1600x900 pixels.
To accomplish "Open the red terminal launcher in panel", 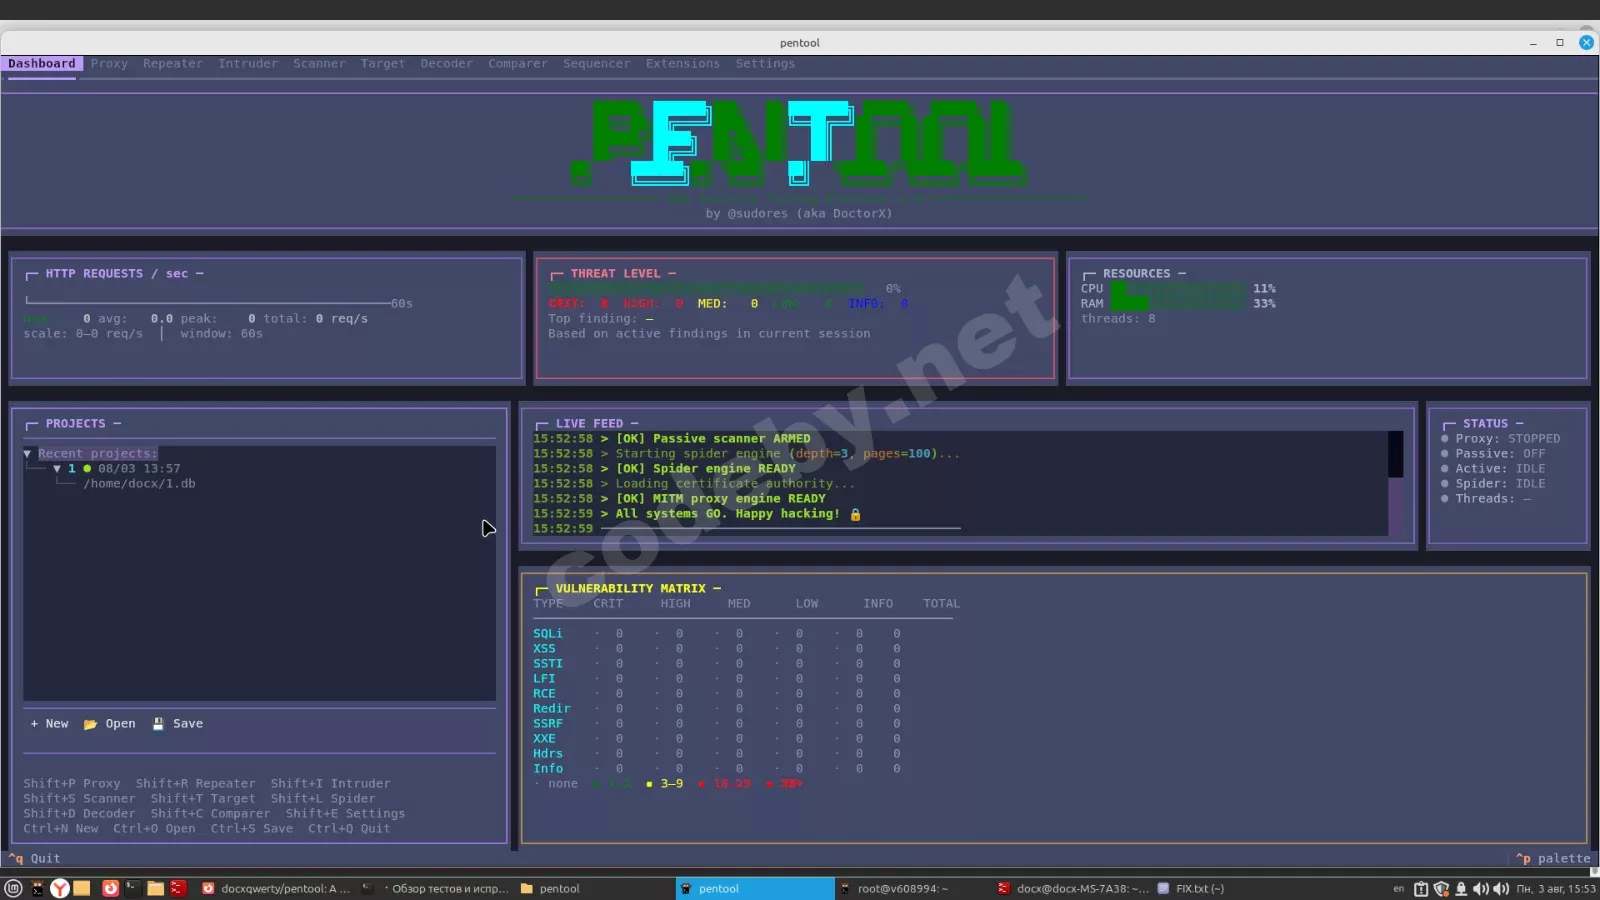I will (178, 888).
